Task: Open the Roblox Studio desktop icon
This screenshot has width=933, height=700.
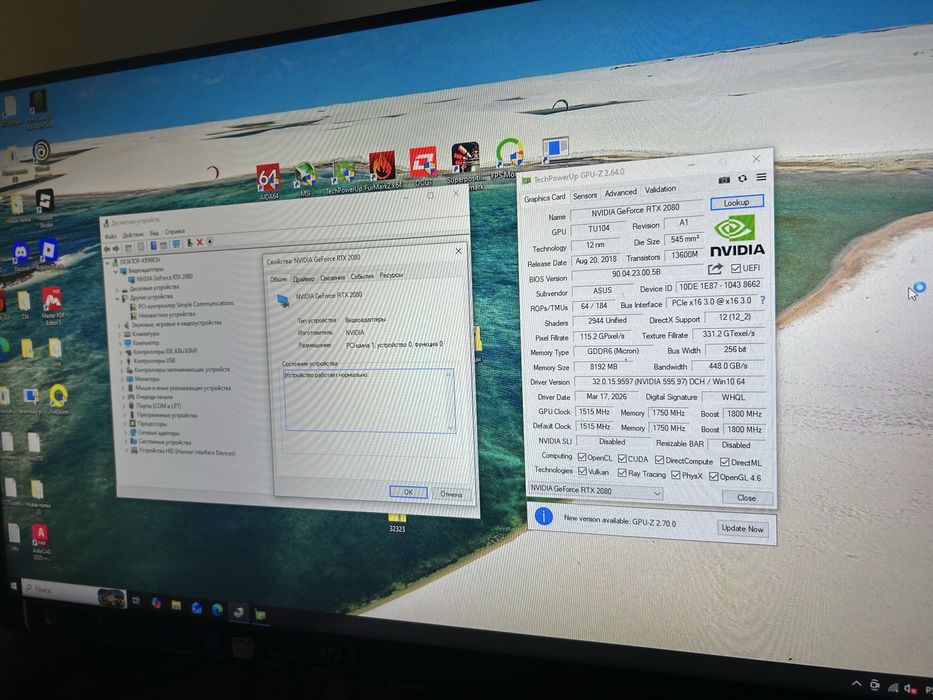Action: click(x=45, y=201)
